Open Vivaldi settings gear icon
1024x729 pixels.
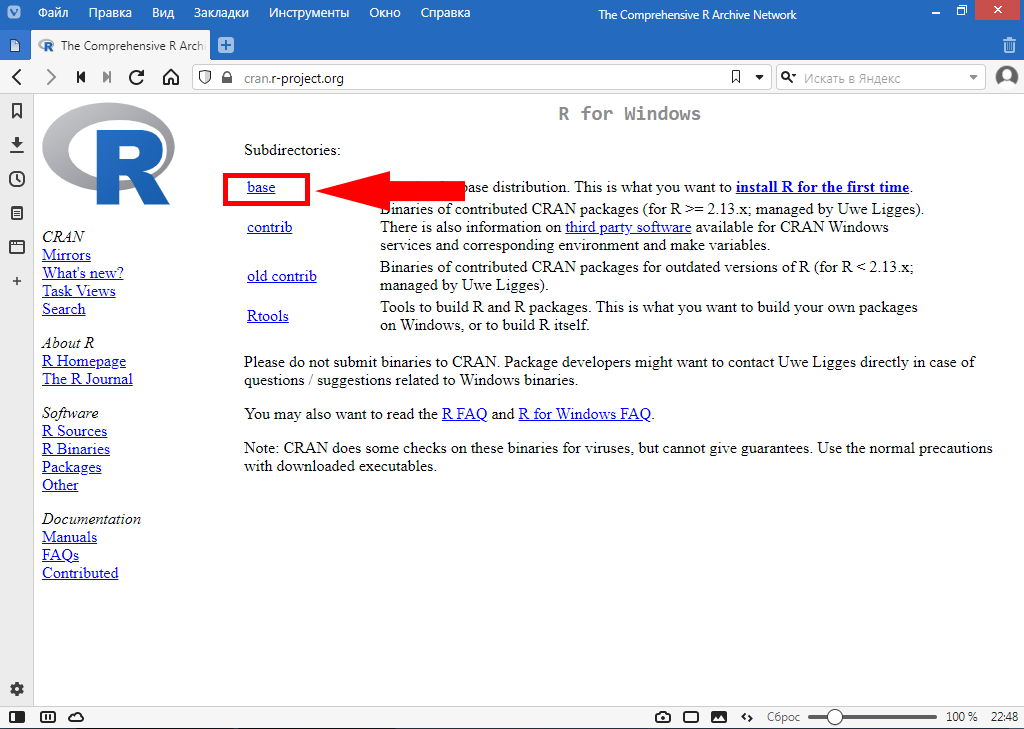pos(16,689)
